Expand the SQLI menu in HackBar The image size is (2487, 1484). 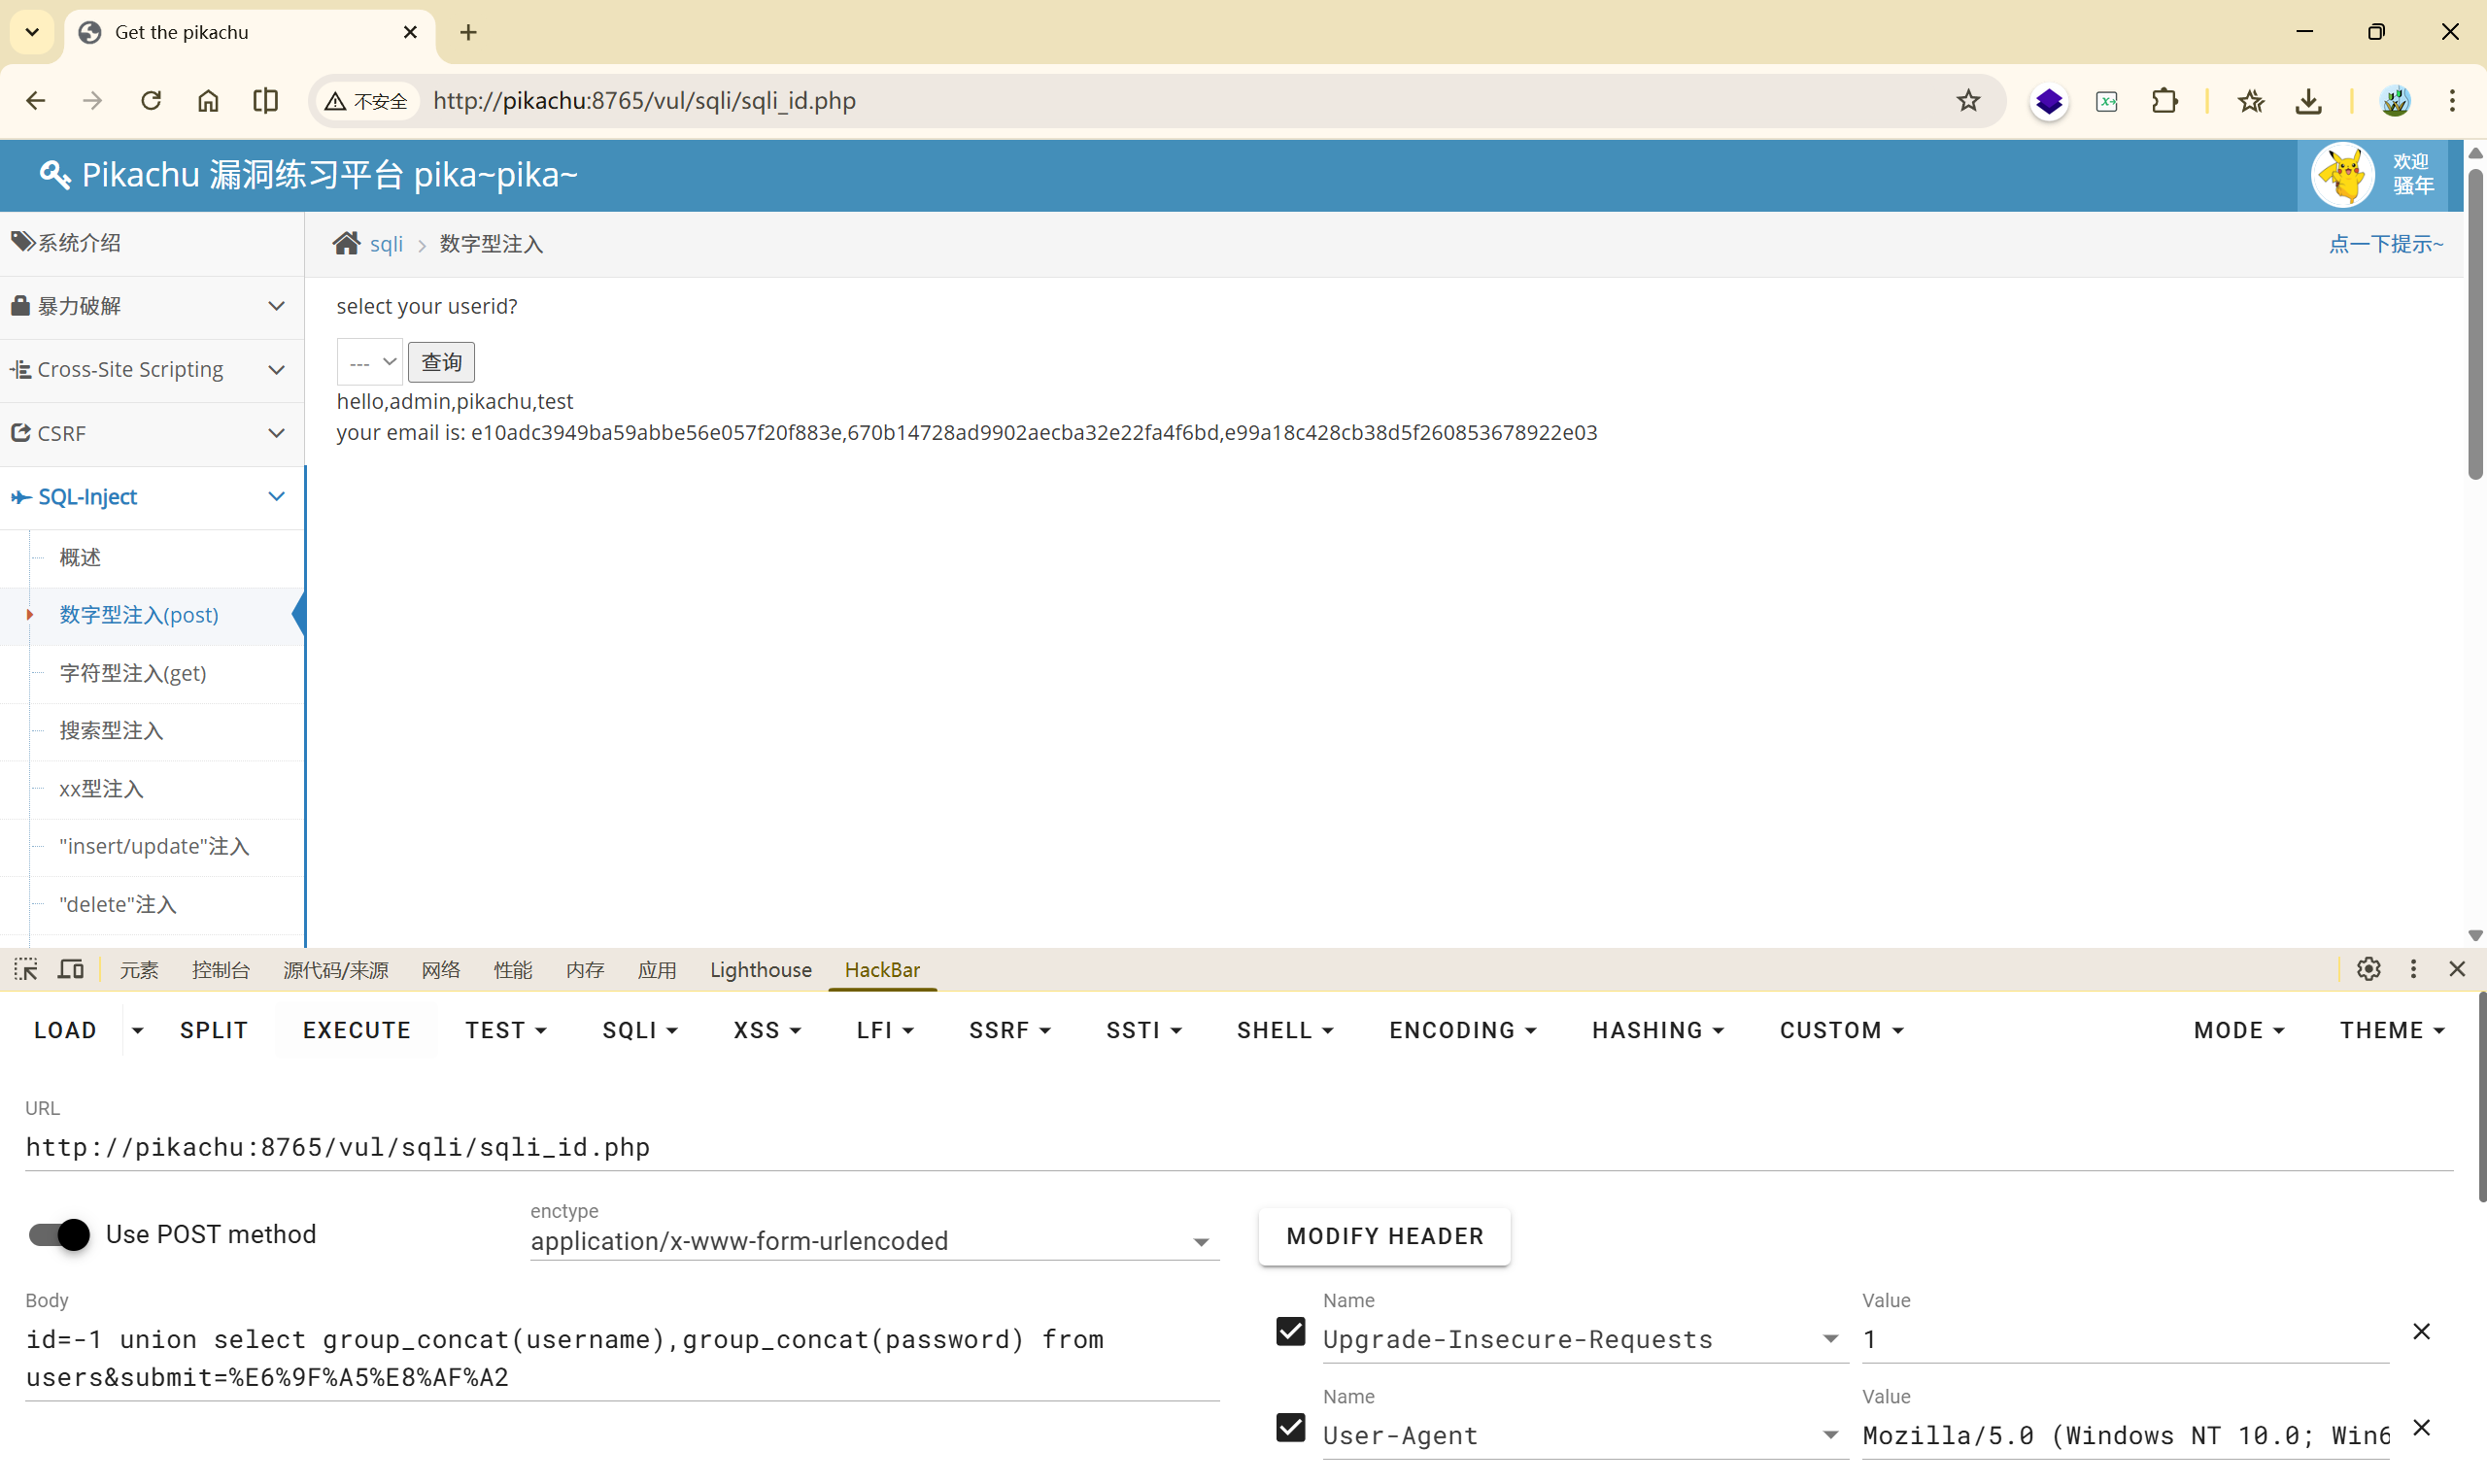click(x=640, y=1030)
